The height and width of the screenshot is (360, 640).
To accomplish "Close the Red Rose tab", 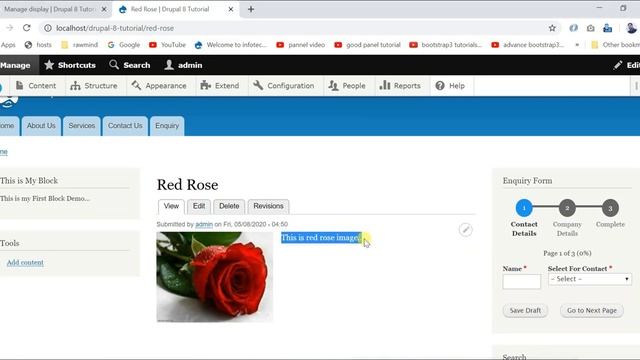I will pos(231,9).
